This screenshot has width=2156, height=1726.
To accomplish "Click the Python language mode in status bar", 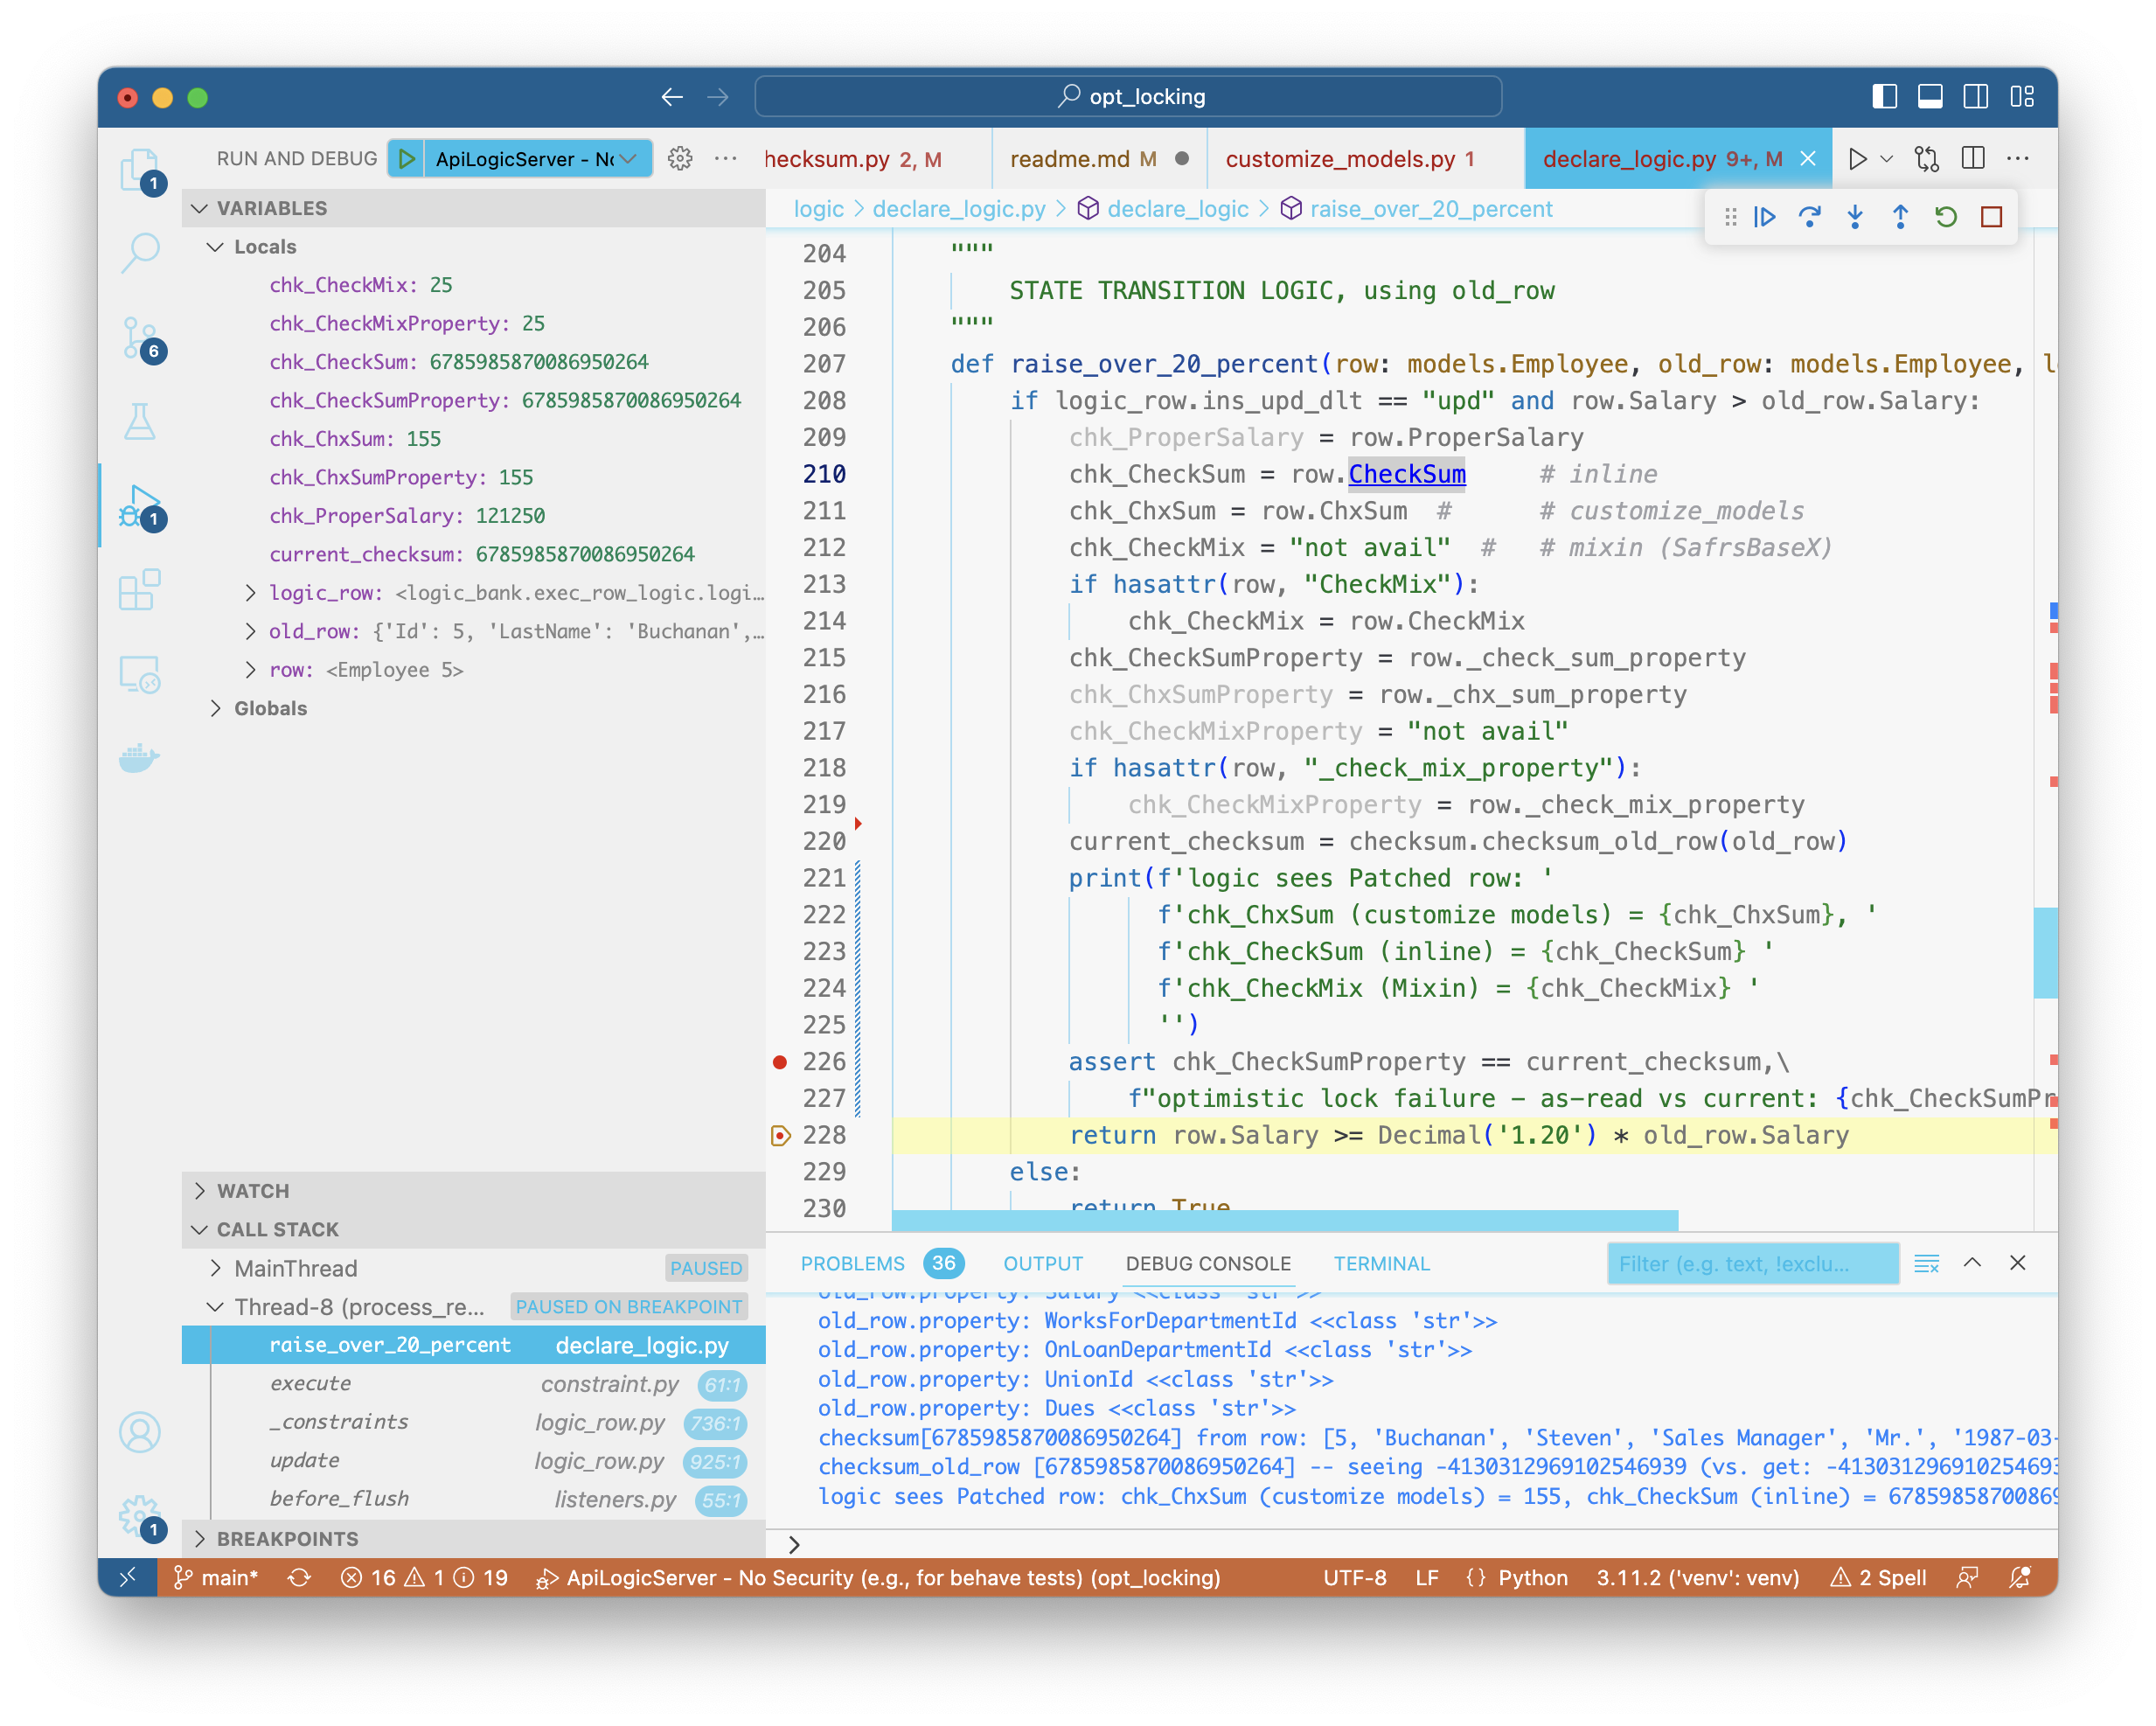I will (1532, 1578).
